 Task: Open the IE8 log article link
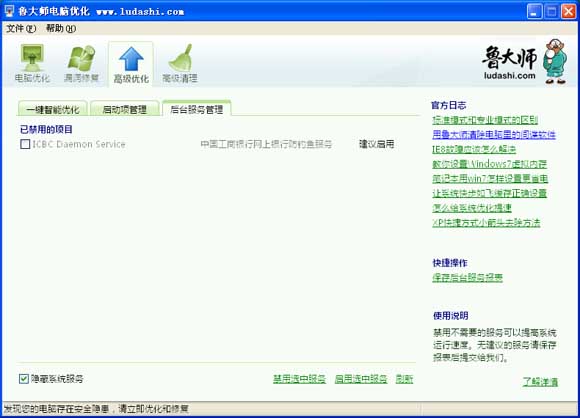474,149
